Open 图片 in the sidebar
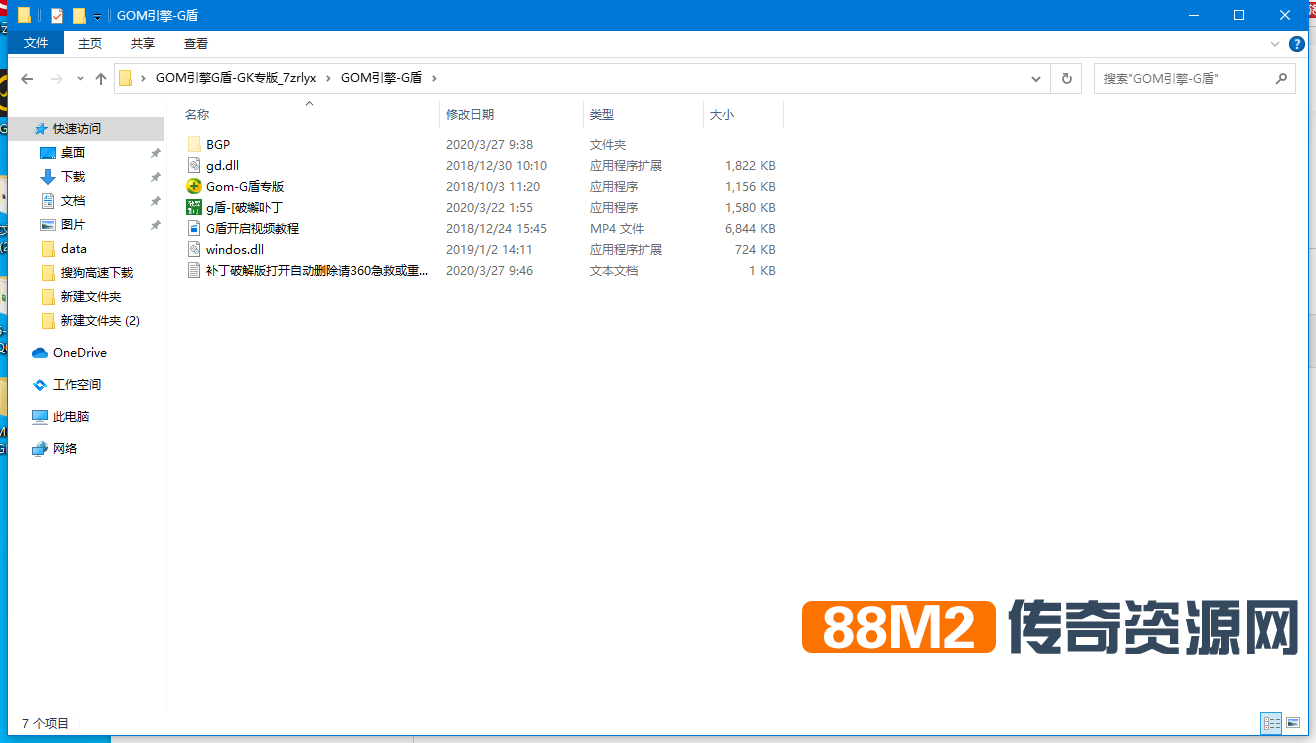The image size is (1316, 743). pos(73,225)
